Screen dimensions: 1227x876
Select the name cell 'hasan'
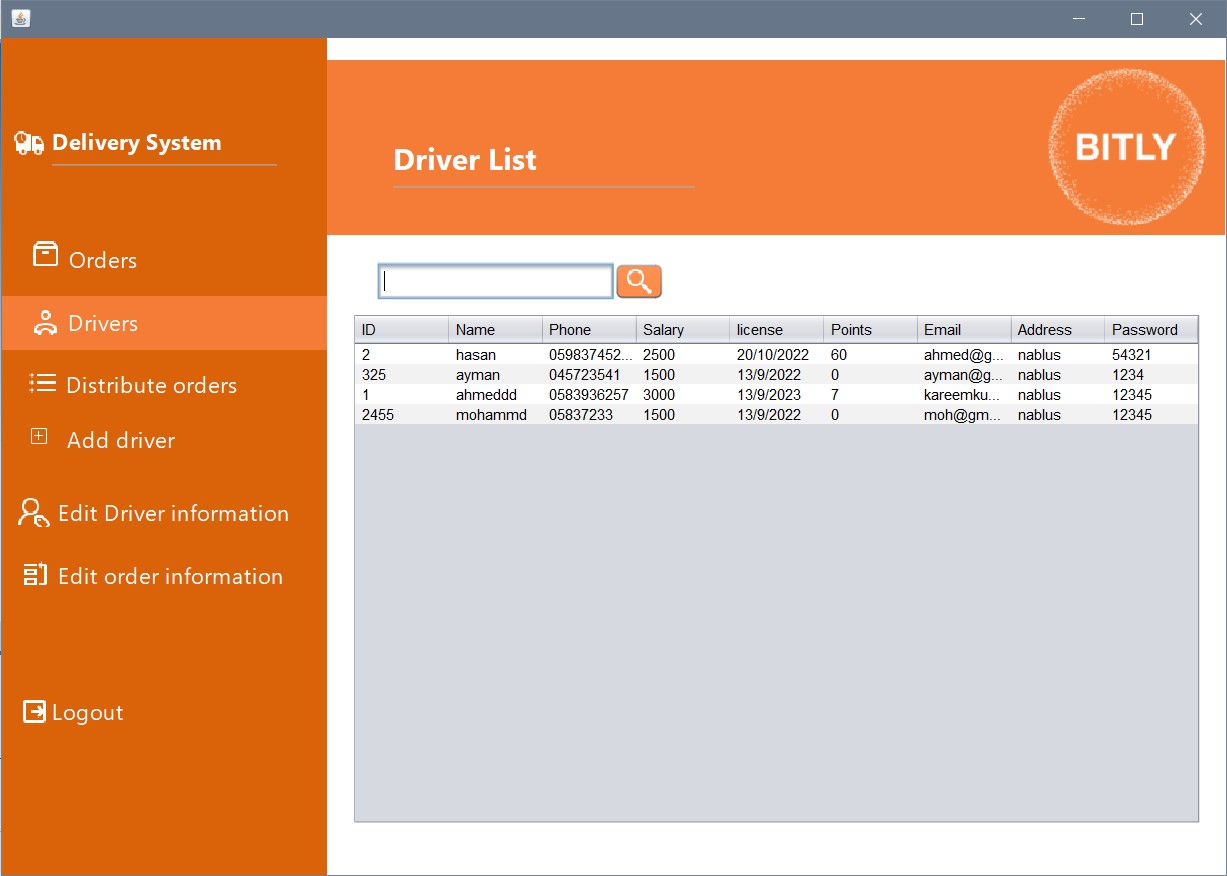(x=496, y=355)
